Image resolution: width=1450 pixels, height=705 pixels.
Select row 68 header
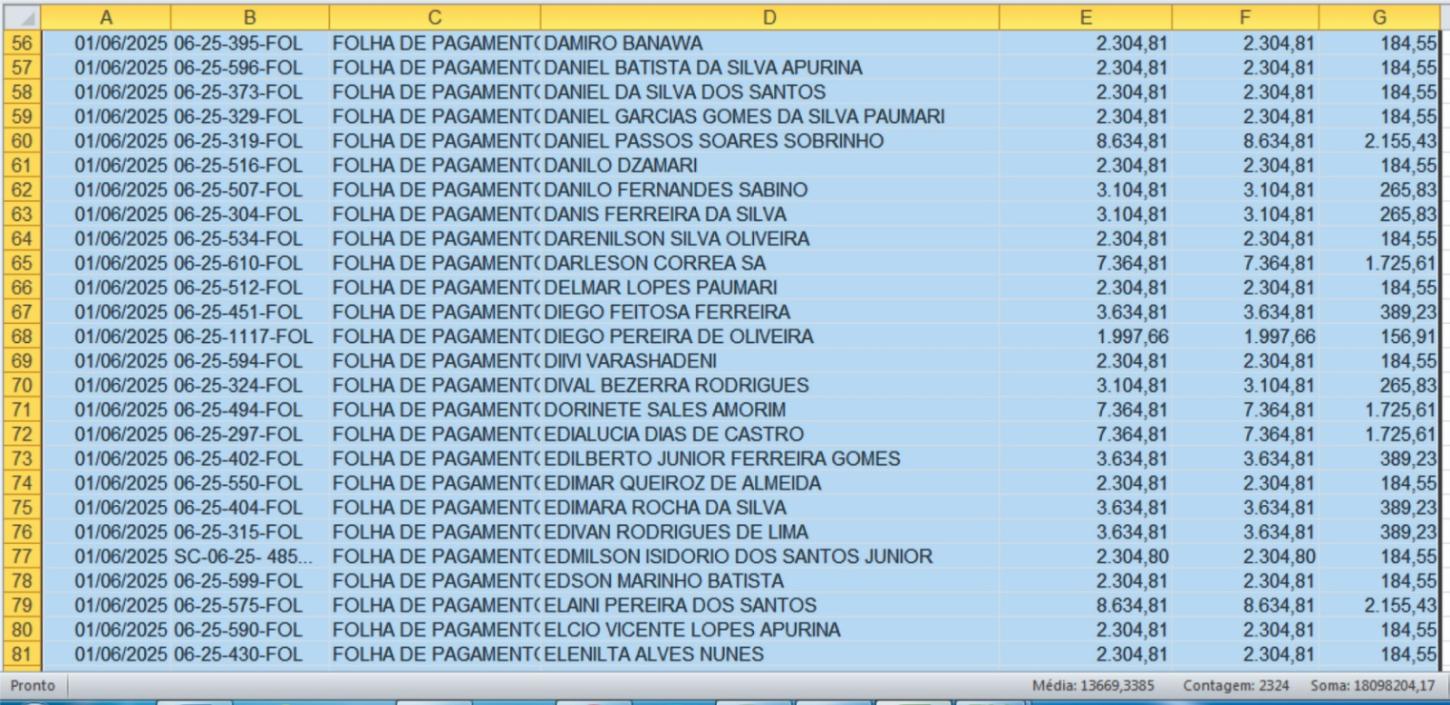tap(21, 337)
